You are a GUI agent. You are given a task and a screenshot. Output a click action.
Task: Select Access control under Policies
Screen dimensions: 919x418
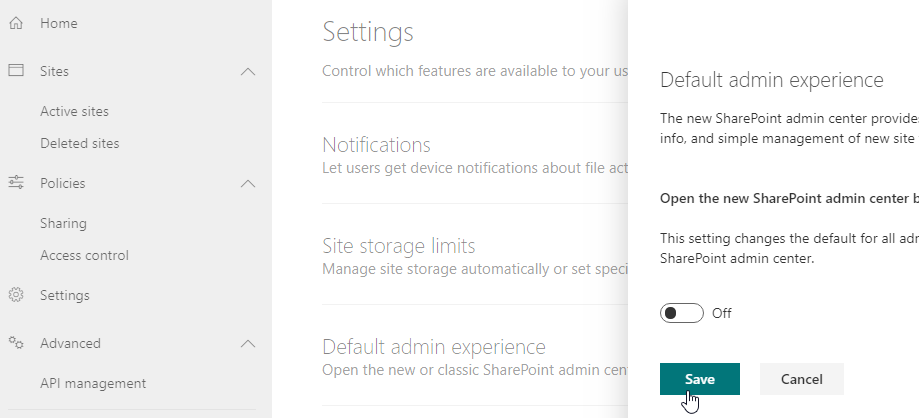[84, 255]
